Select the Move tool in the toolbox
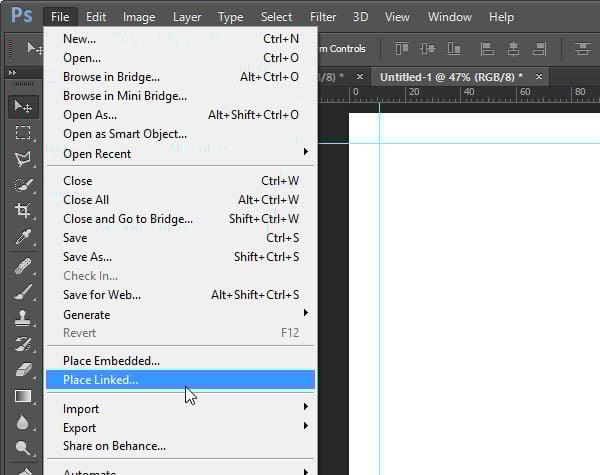Image resolution: width=600 pixels, height=475 pixels. coord(23,106)
